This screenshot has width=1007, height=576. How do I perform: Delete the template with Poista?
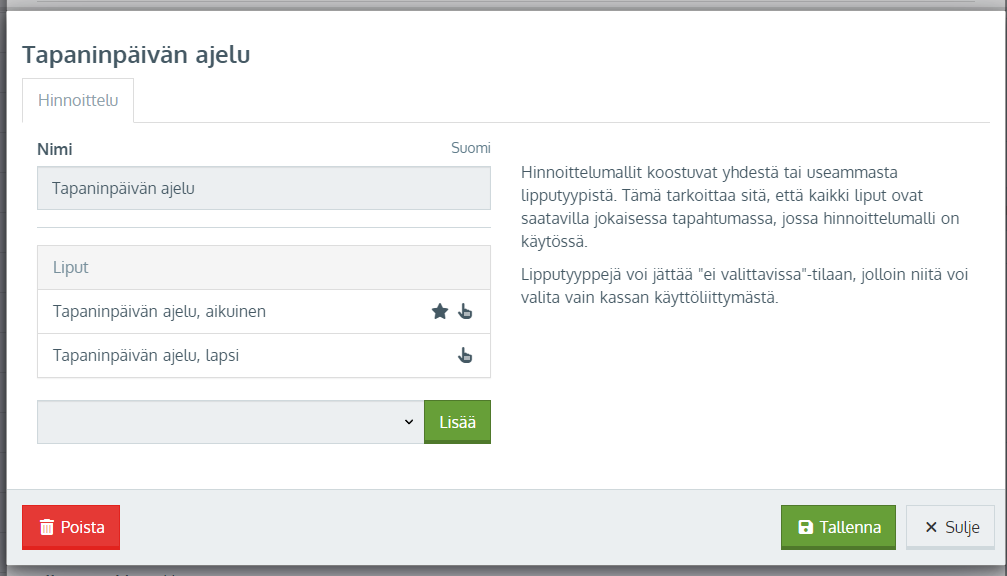[71, 527]
